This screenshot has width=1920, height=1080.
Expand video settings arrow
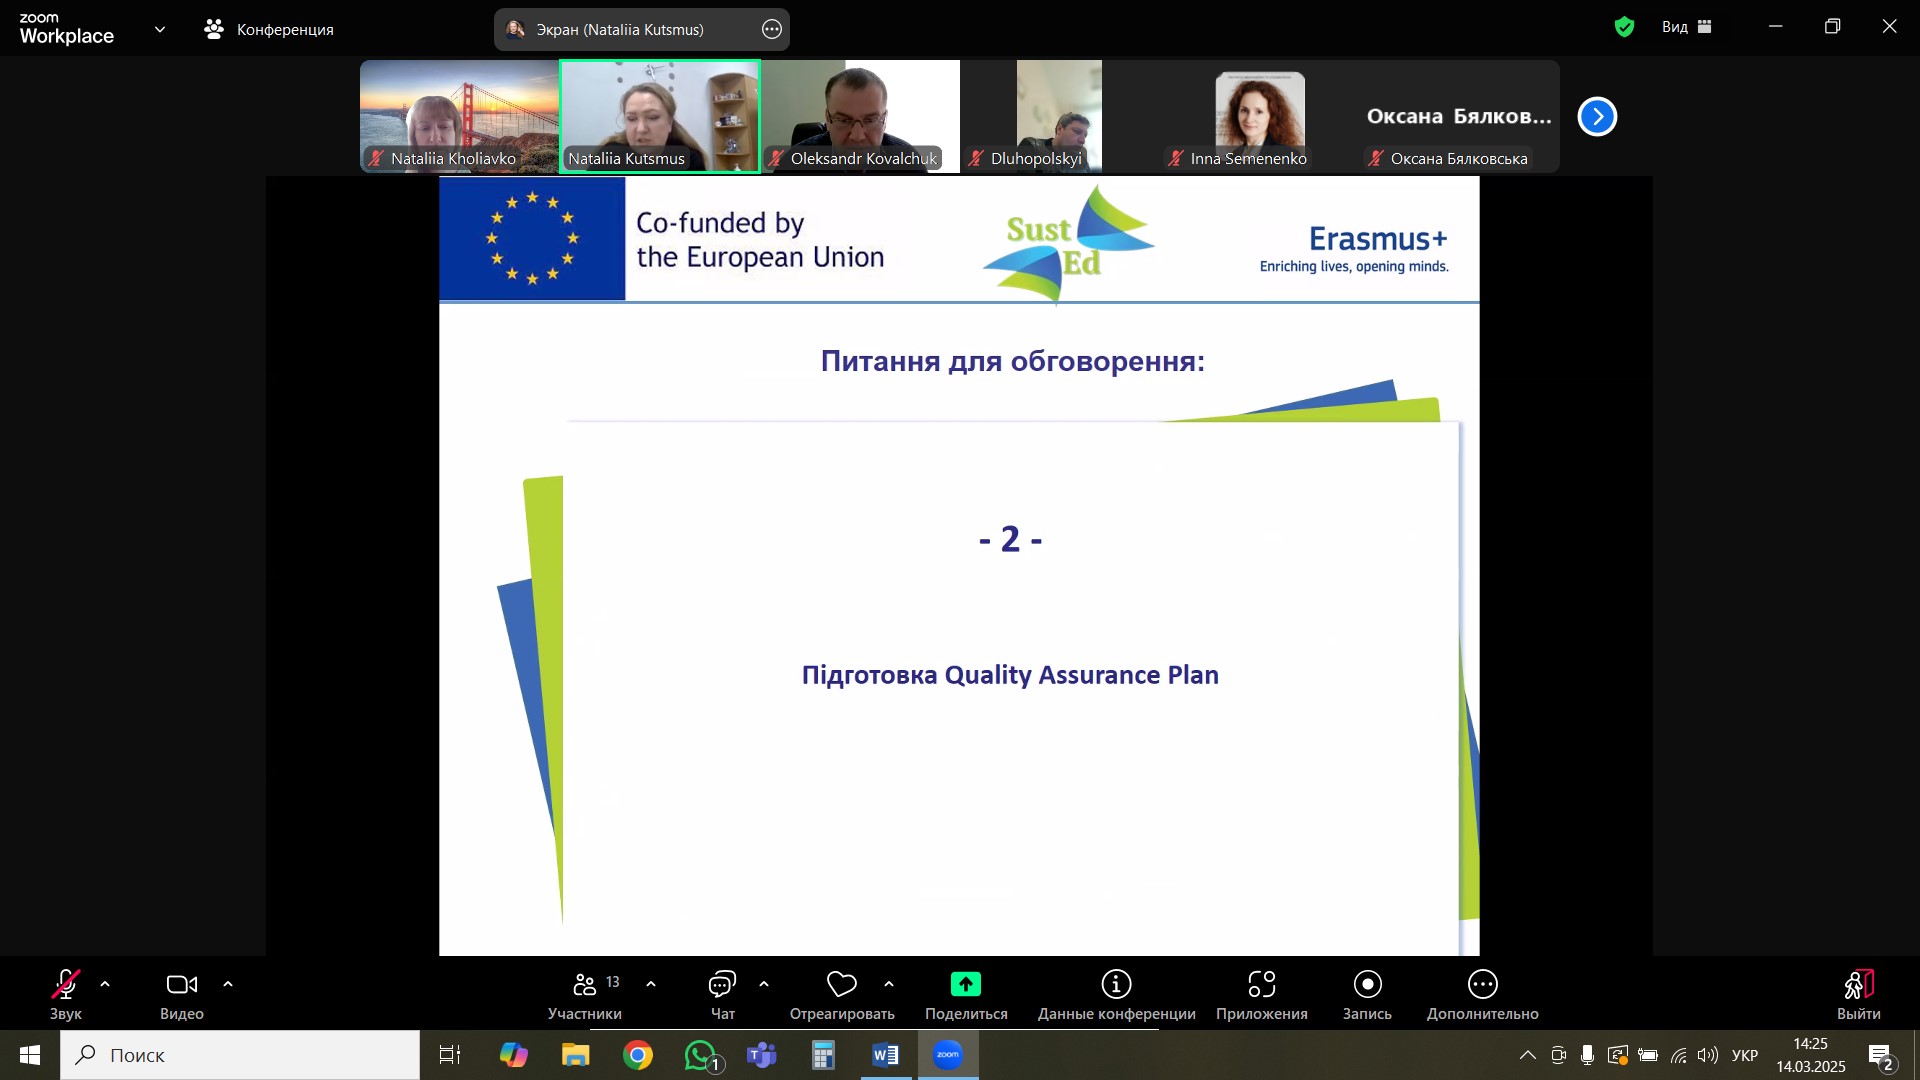click(x=228, y=985)
